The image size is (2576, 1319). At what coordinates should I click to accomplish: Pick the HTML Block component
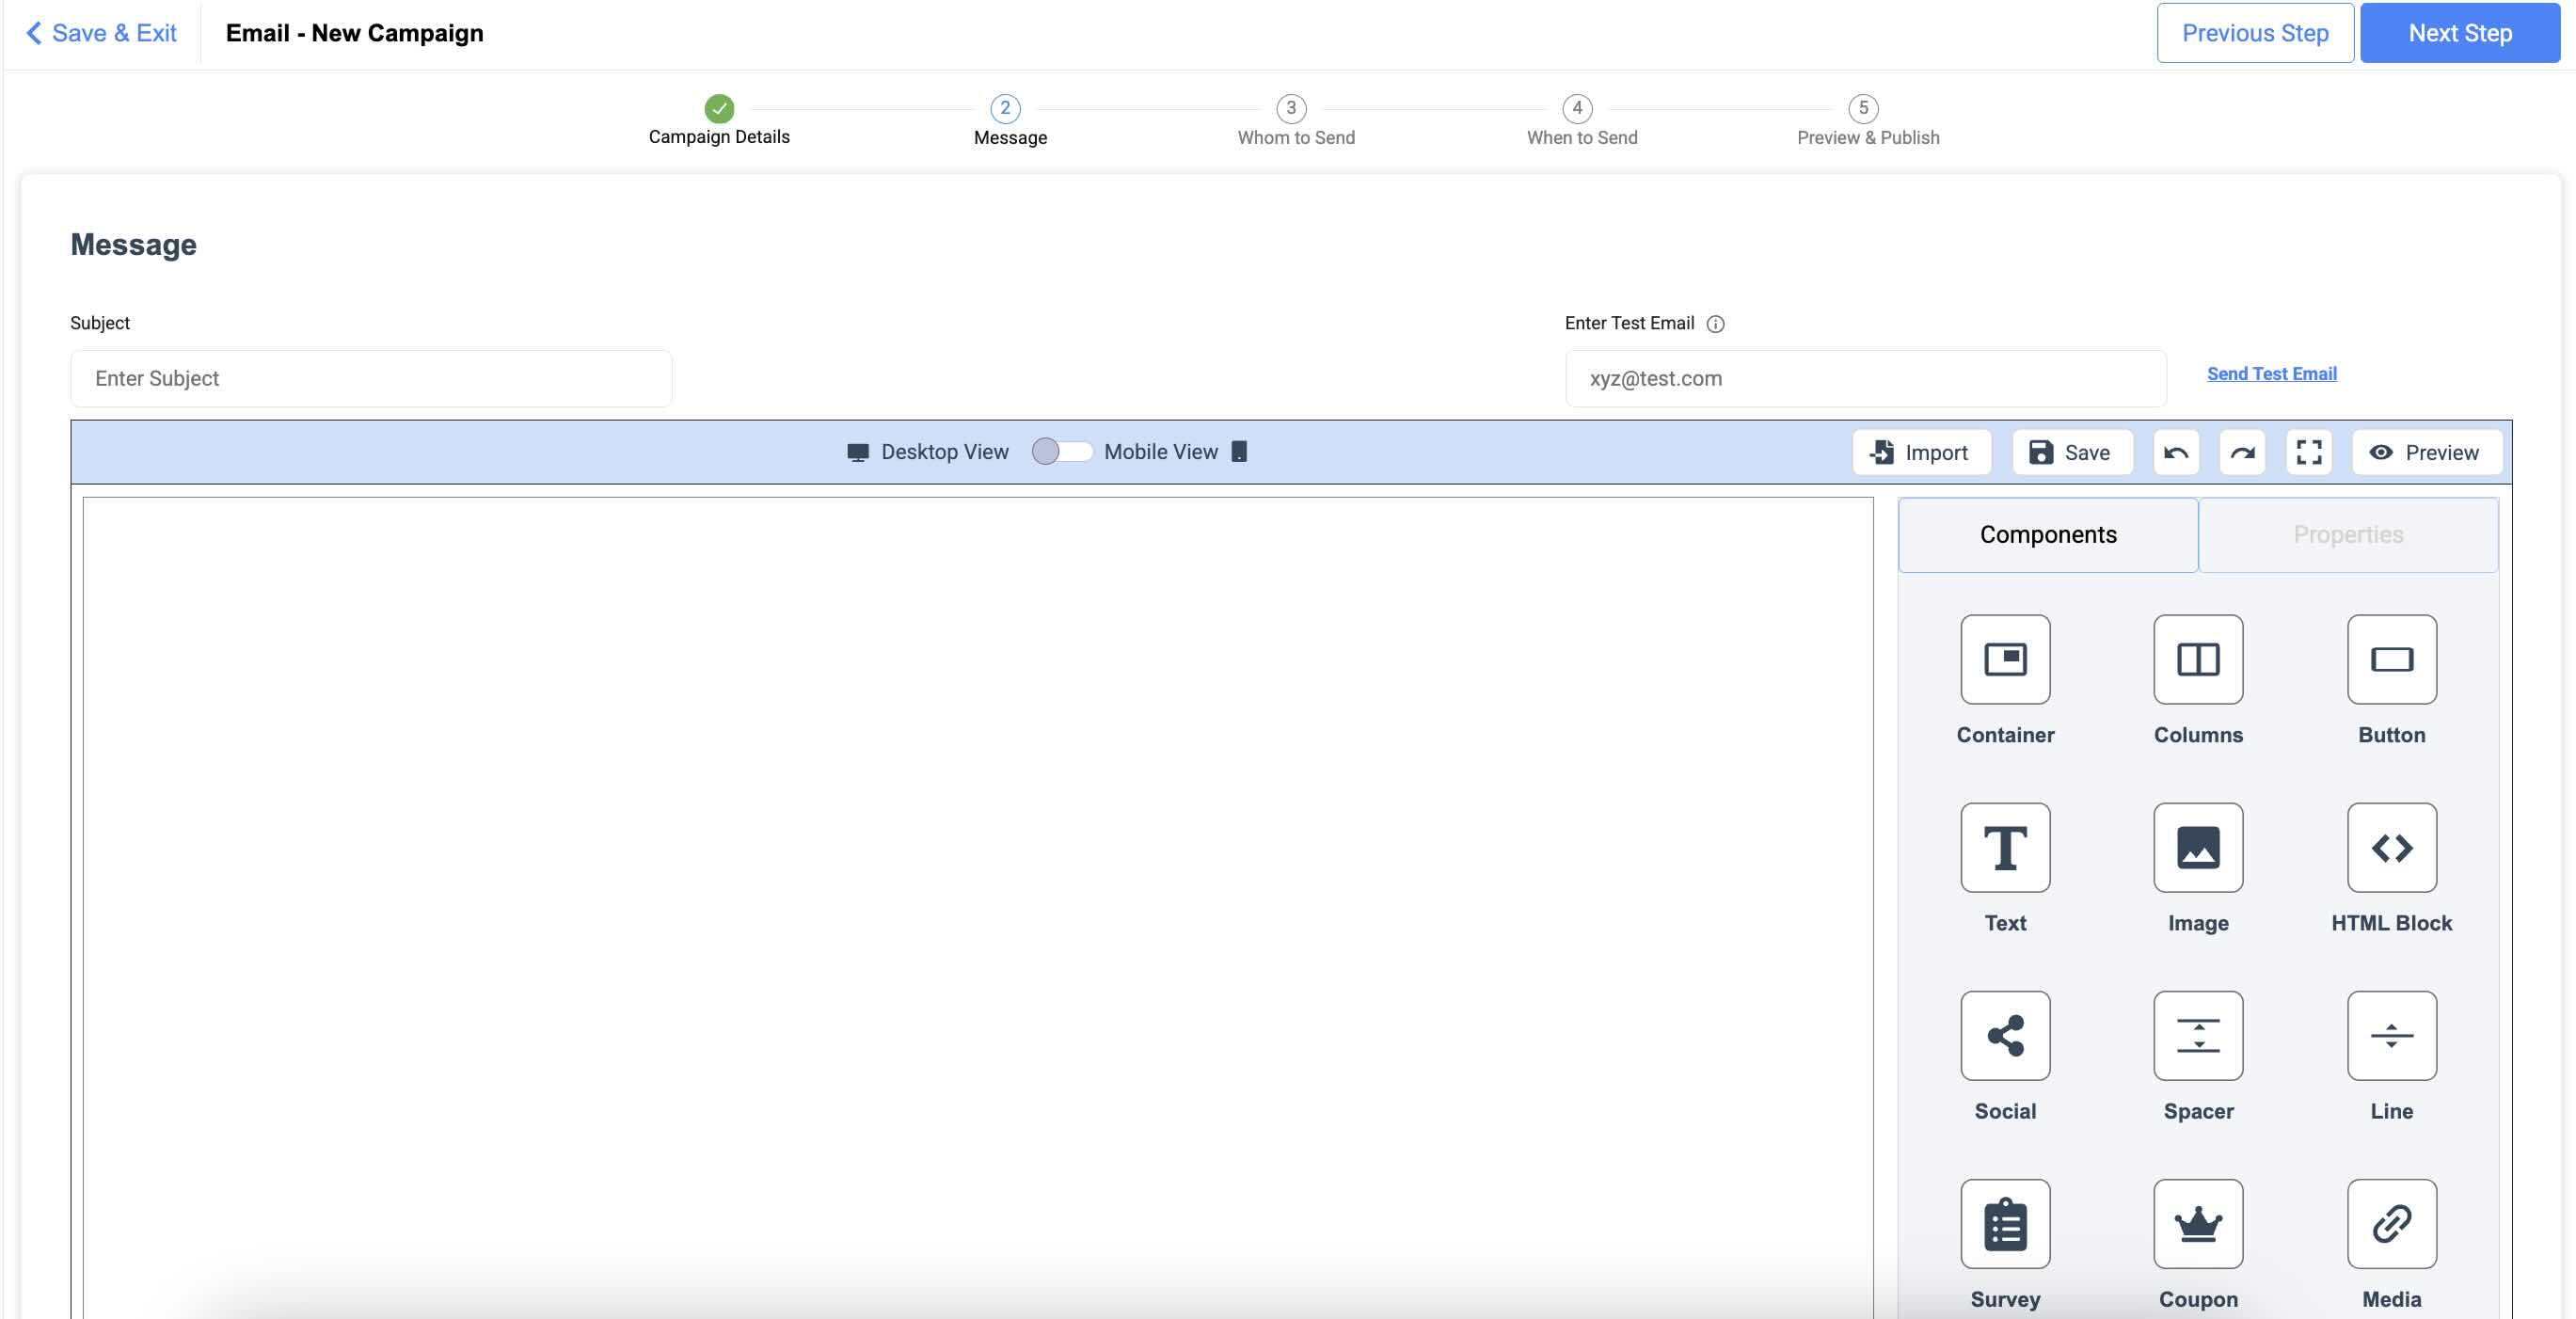2390,847
